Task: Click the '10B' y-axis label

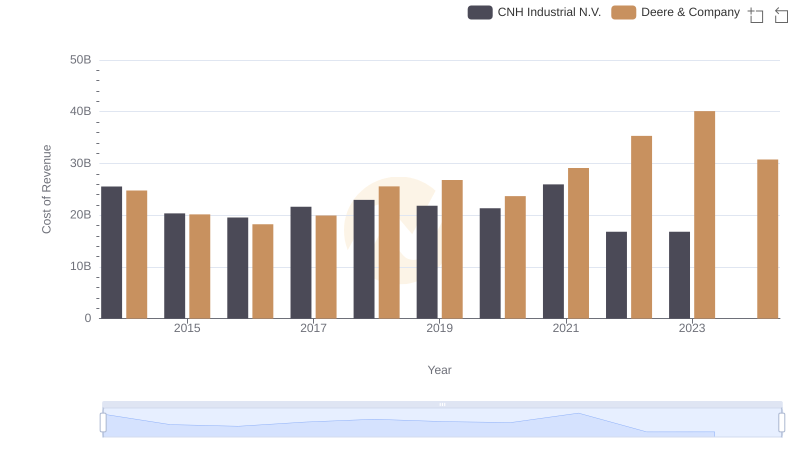Action: point(81,266)
